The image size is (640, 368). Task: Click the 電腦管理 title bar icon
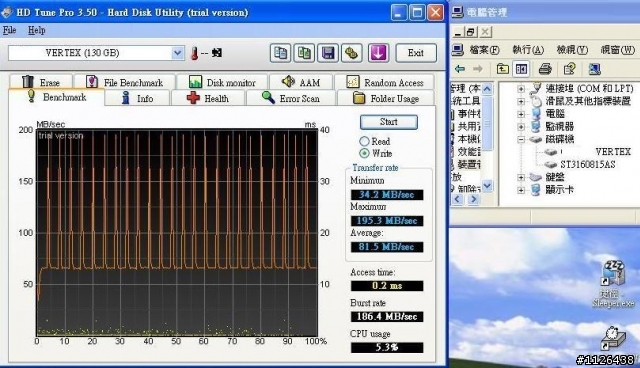point(458,12)
